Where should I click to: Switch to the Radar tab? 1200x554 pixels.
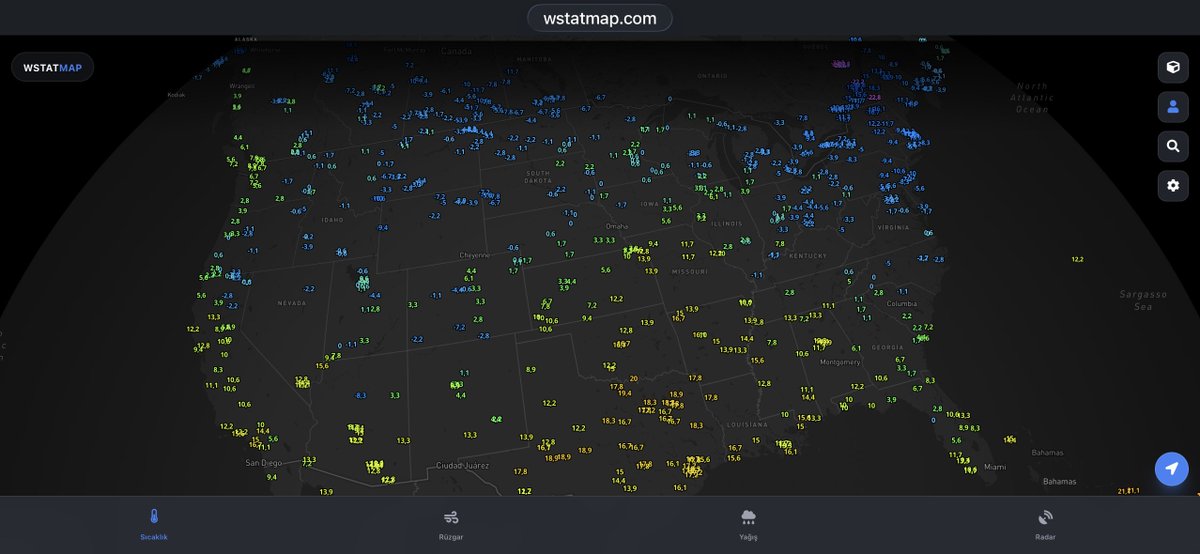point(1045,524)
